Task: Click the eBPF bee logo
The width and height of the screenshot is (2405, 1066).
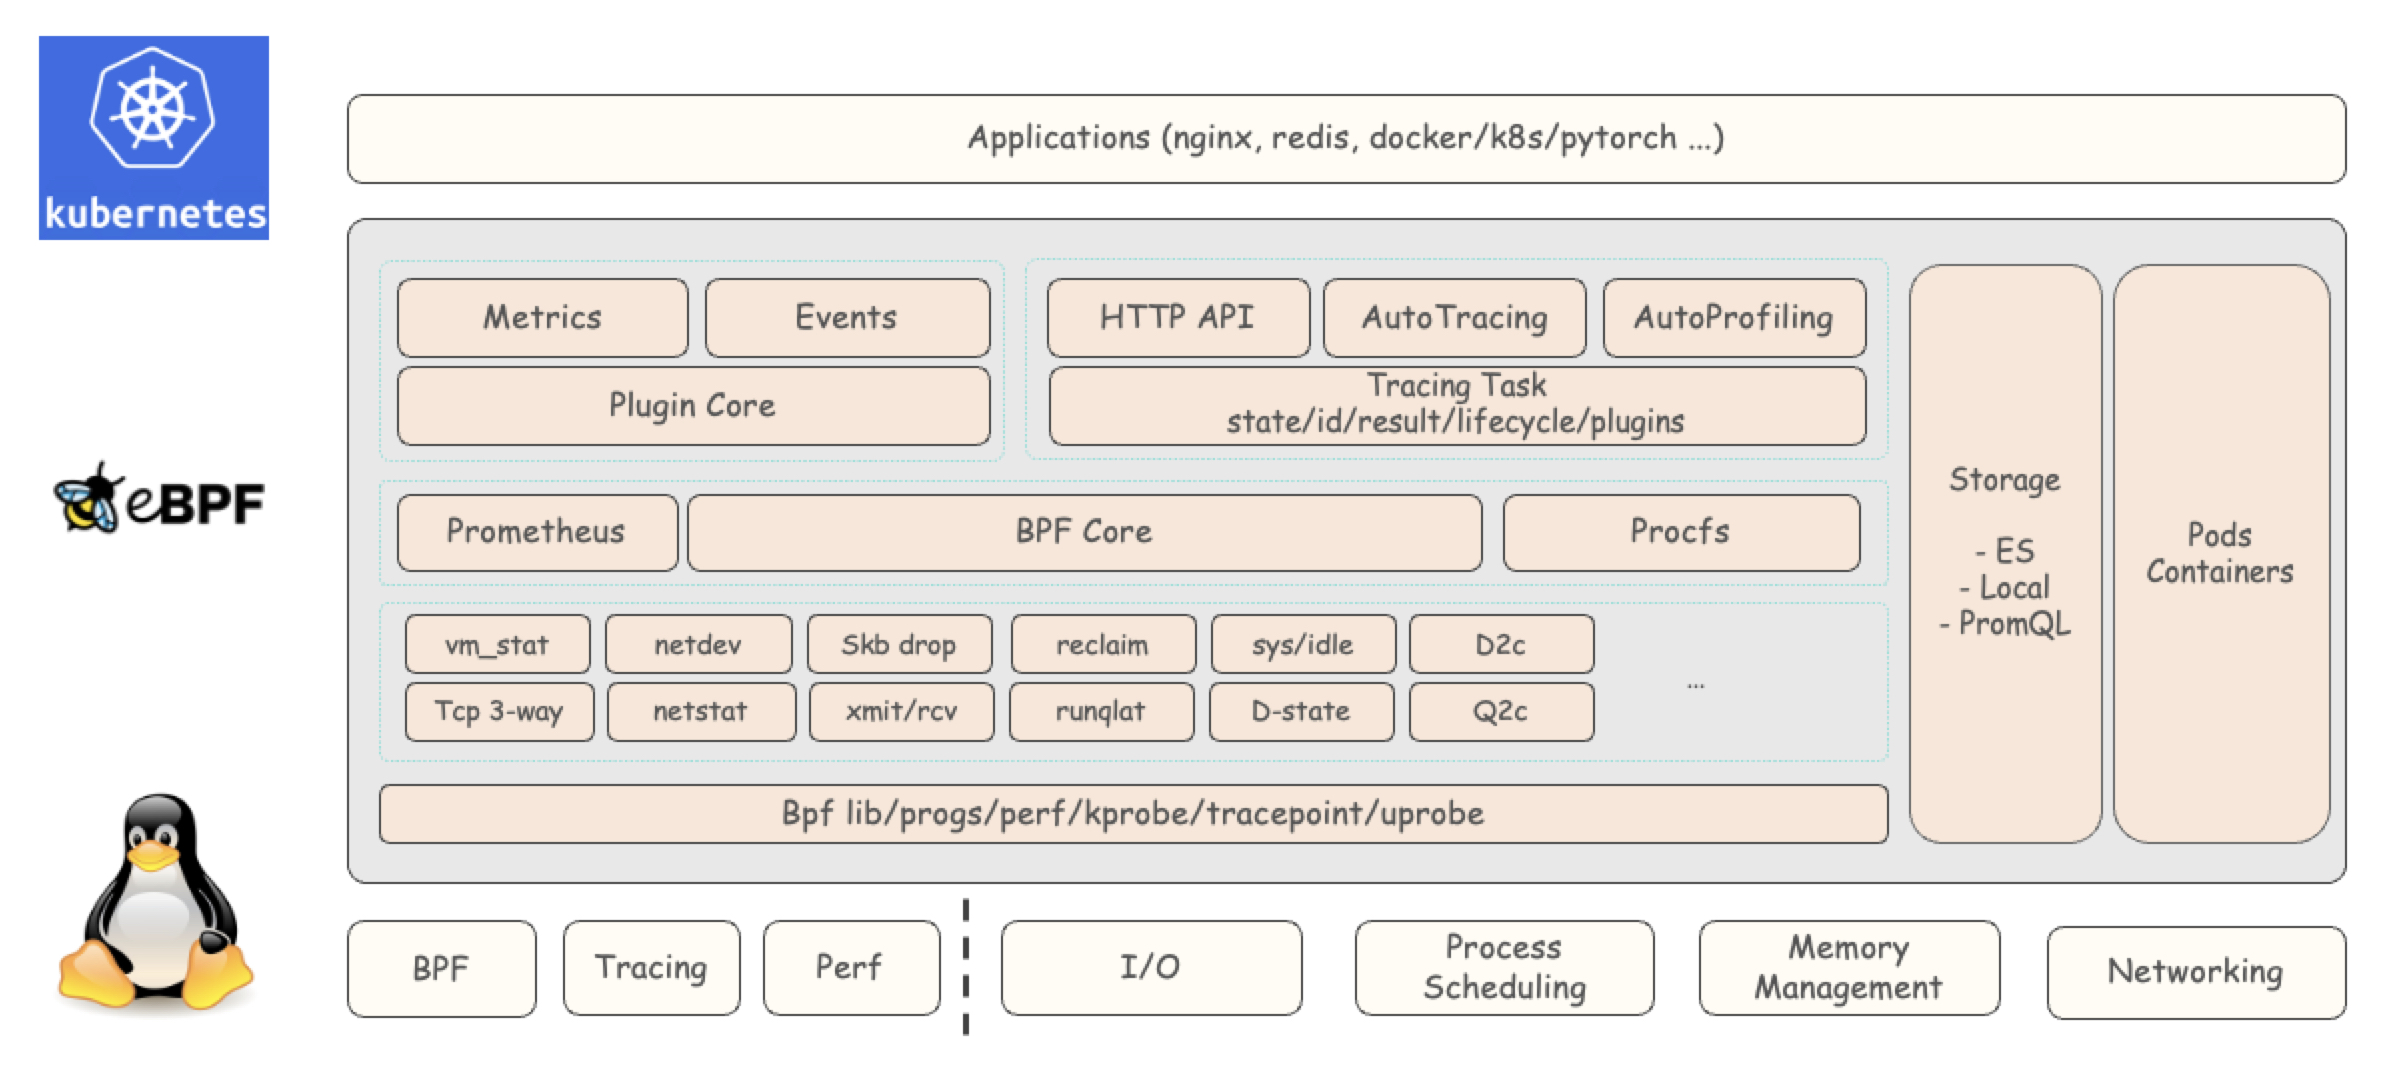Action: point(159,498)
